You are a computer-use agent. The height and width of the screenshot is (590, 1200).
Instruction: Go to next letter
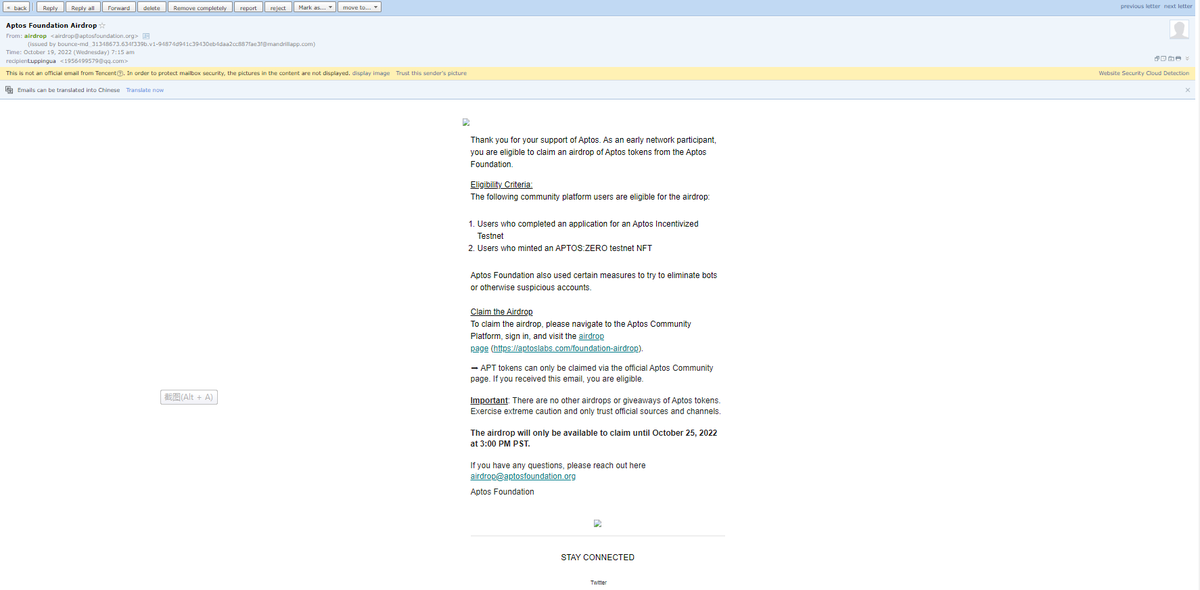[1178, 7]
